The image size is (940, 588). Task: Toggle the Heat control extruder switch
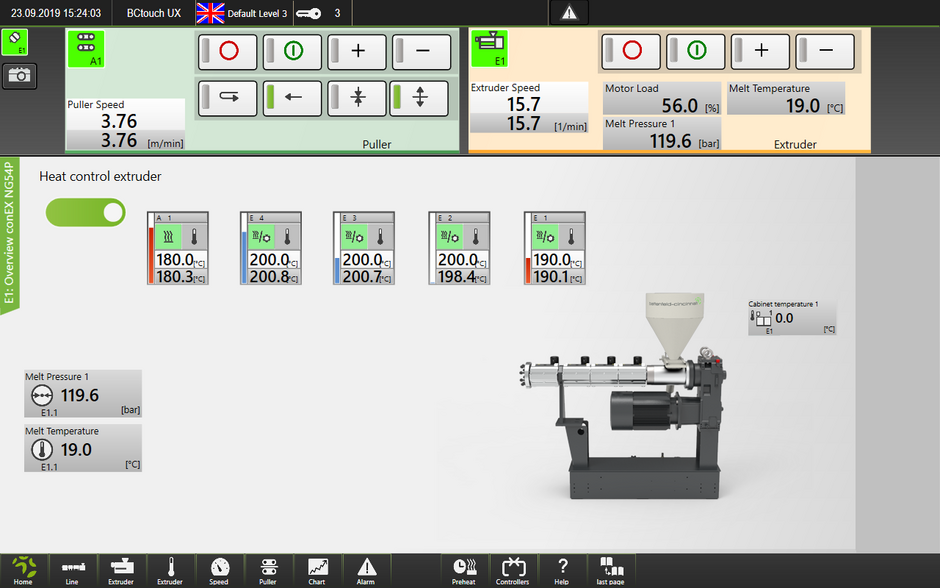(86, 212)
